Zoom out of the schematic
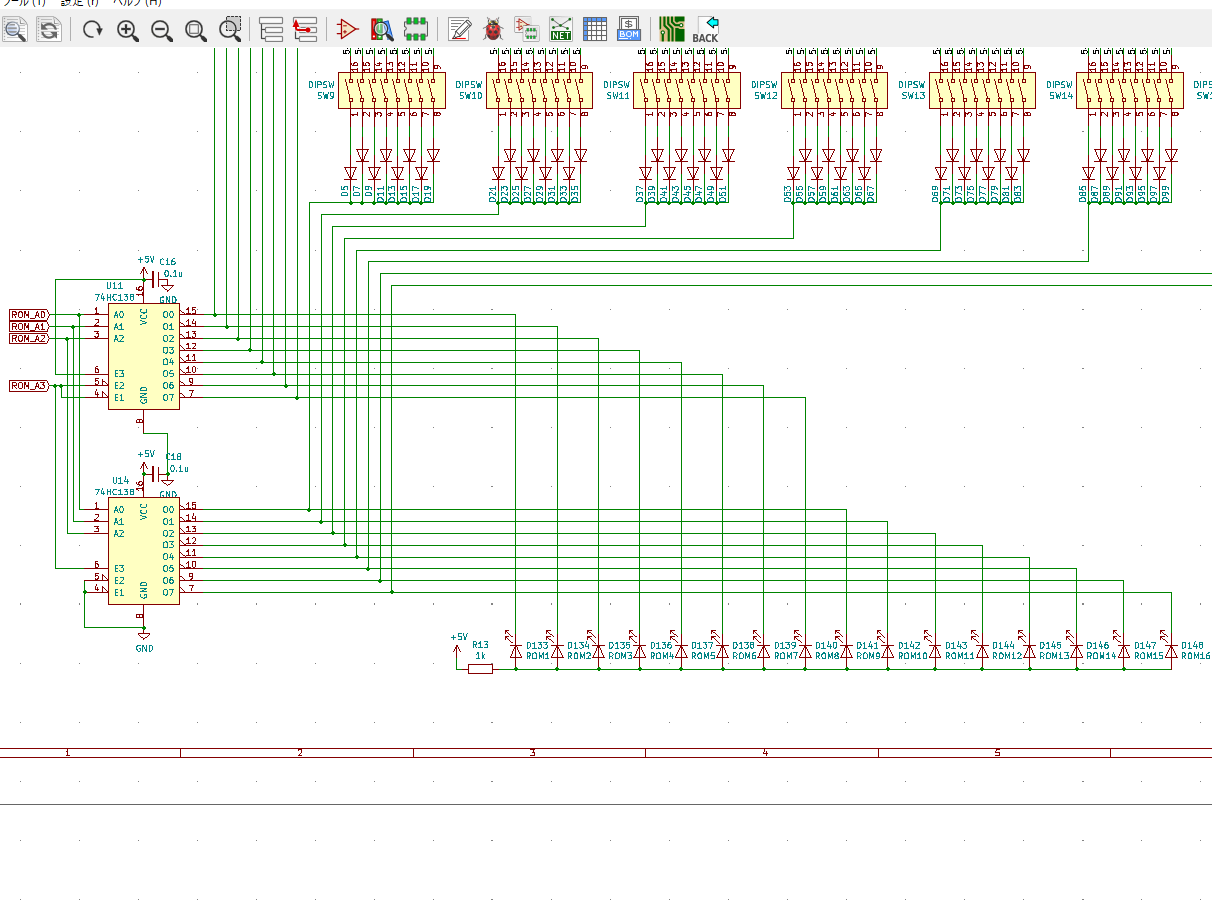This screenshot has height=909, width=1212. tap(162, 29)
